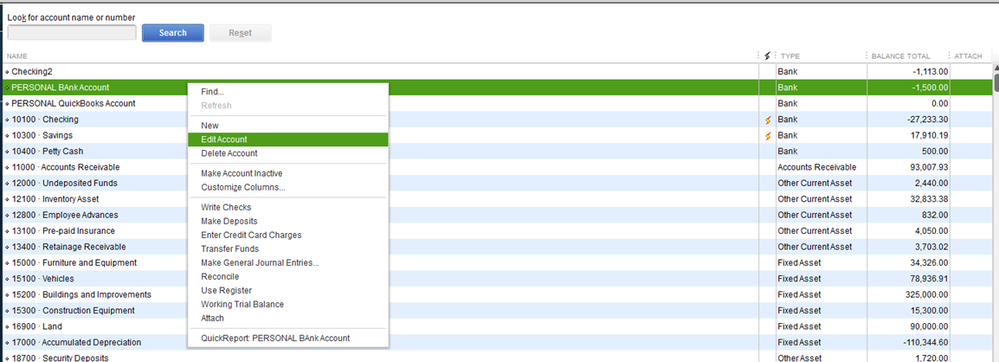This screenshot has width=999, height=362.
Task: Click the -1,113.00 Checking2 balance
Action: [x=930, y=71]
